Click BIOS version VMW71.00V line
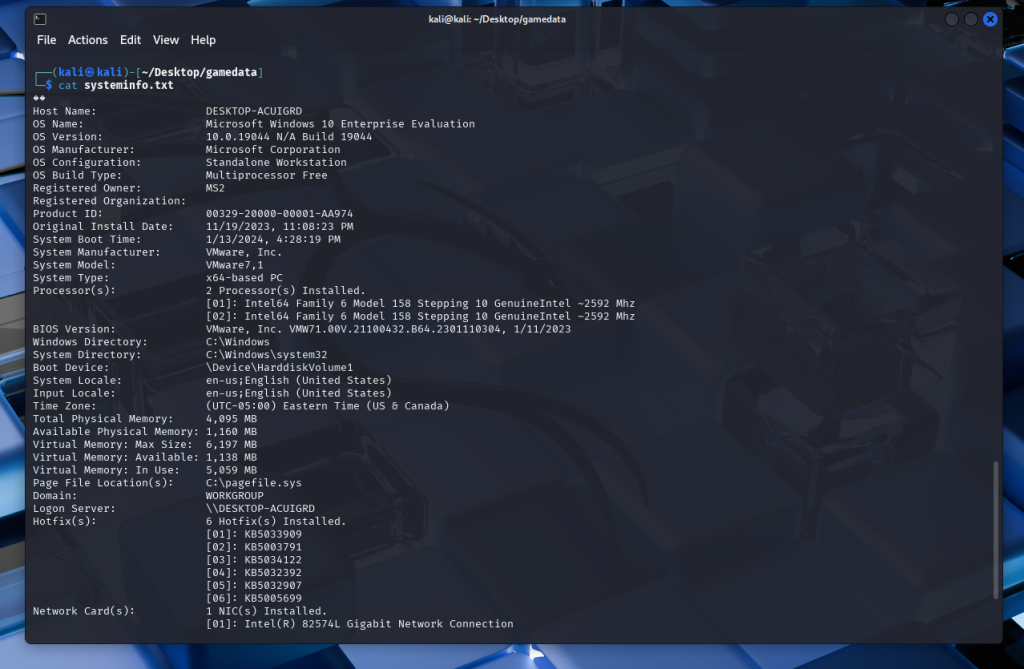This screenshot has height=669, width=1024. coord(388,329)
